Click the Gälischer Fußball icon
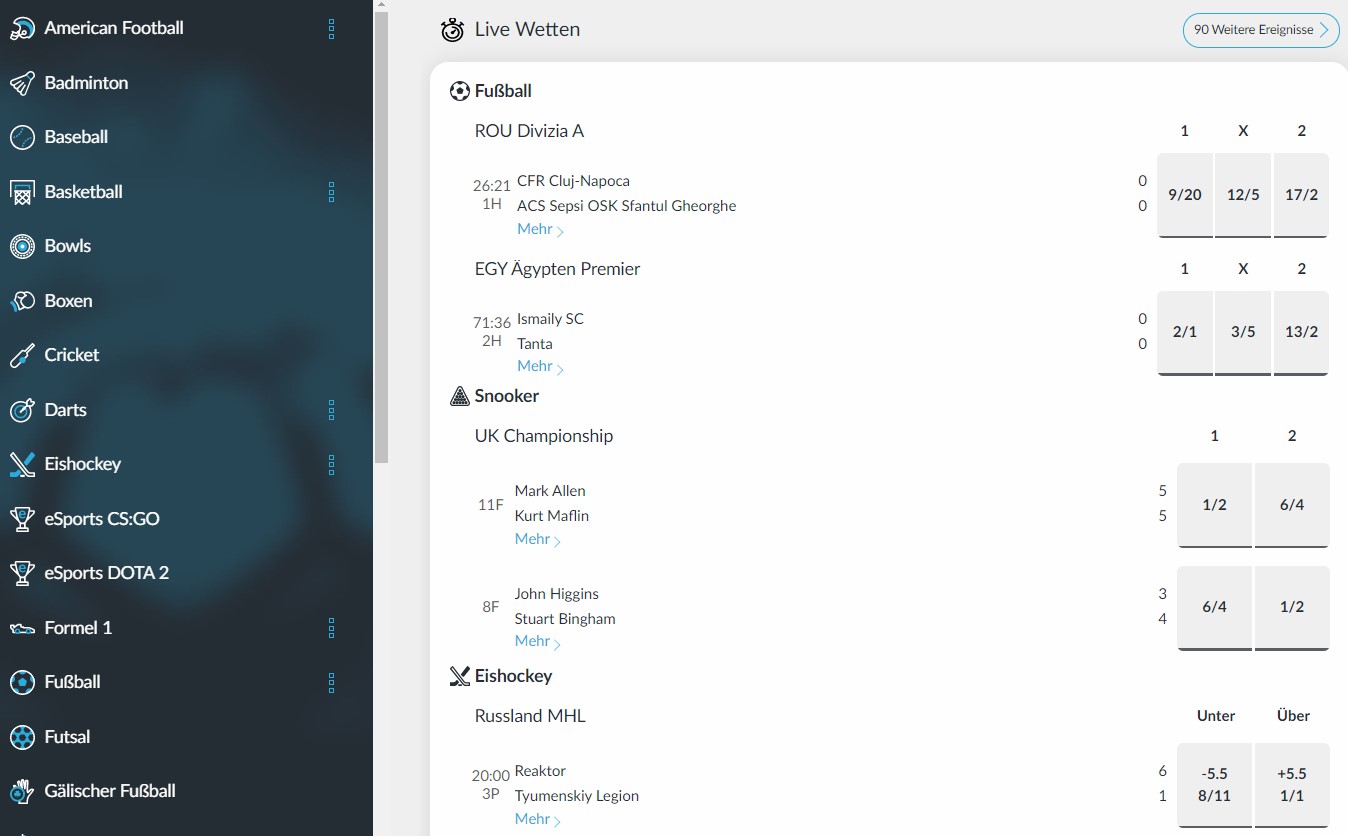The image size is (1348, 836). point(22,791)
